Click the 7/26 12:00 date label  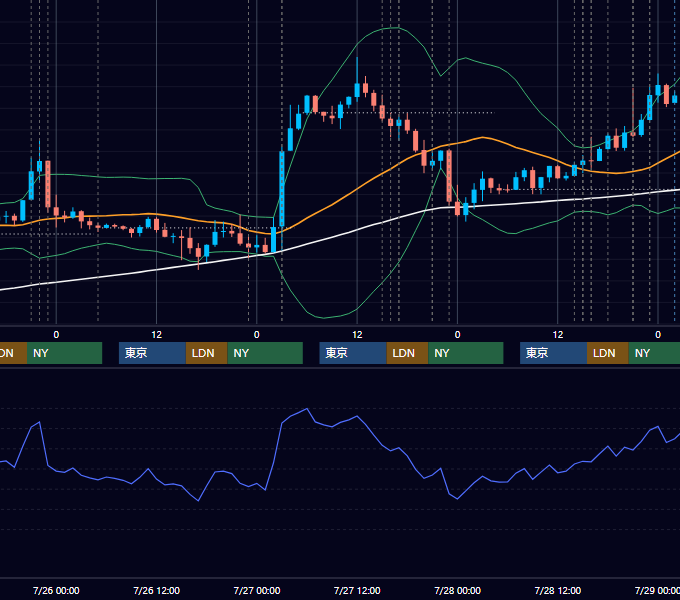pyautogui.click(x=157, y=590)
